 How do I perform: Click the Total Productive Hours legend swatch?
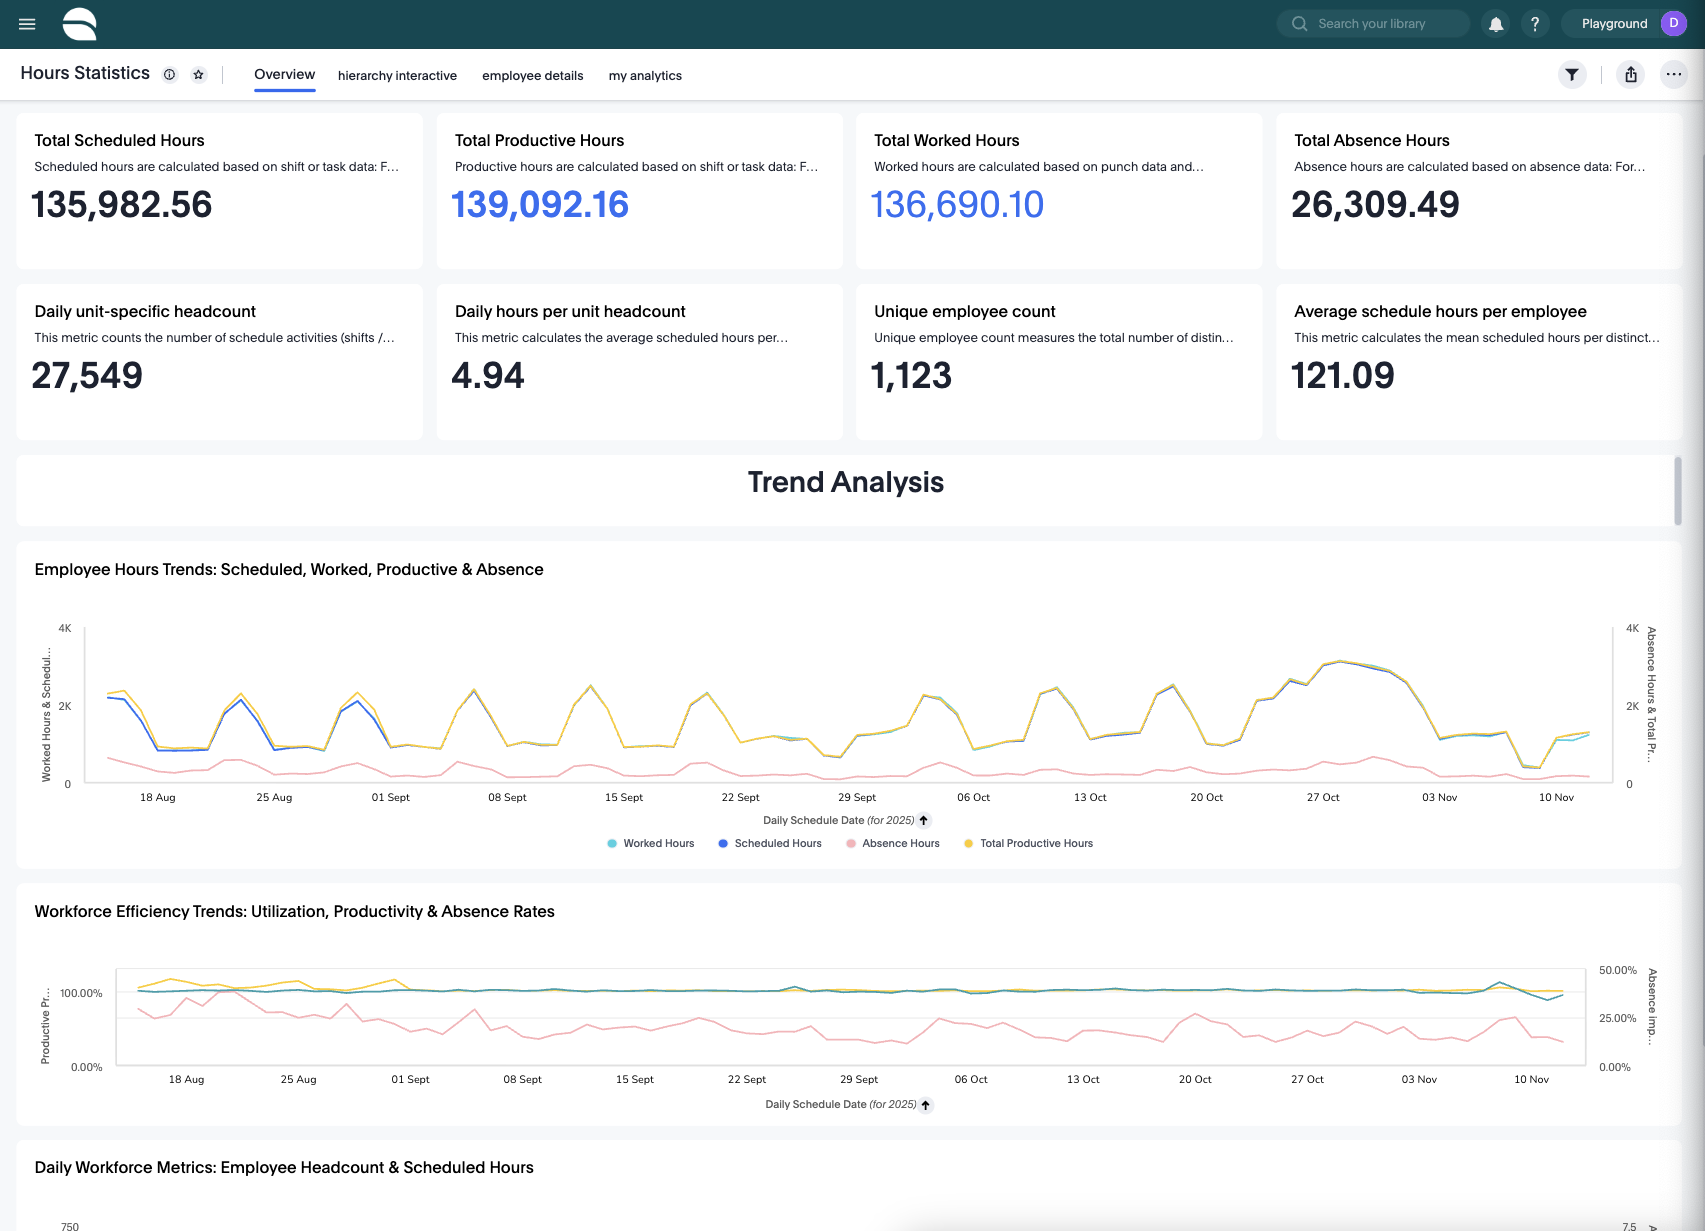[968, 844]
